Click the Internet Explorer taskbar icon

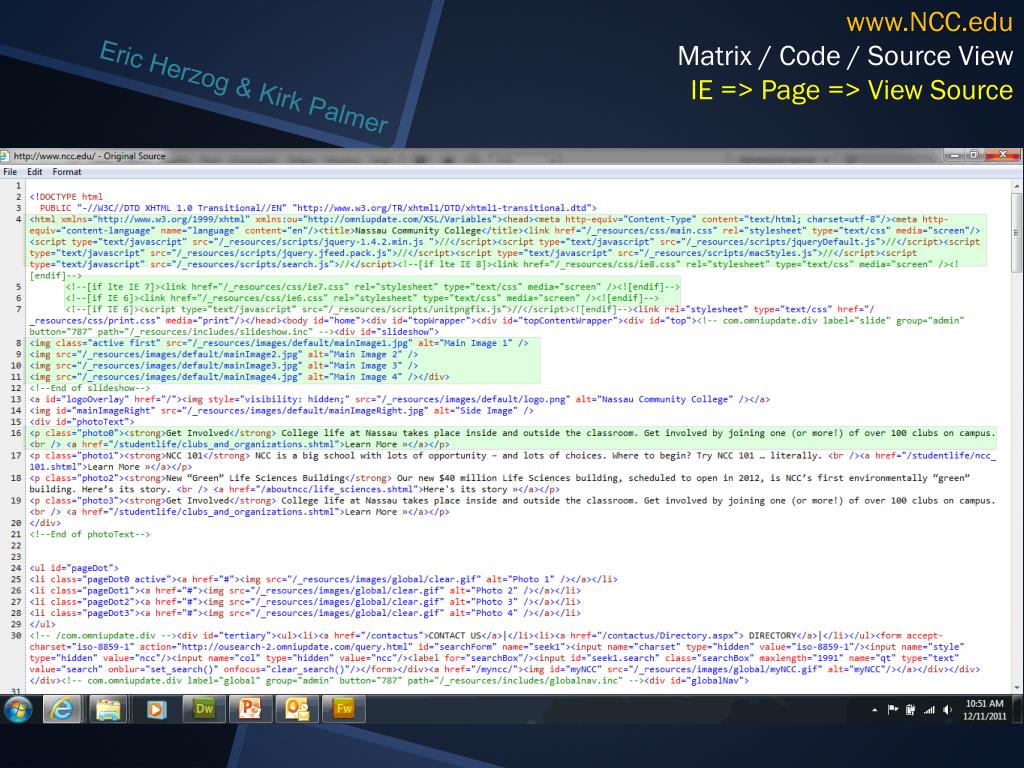tap(62, 709)
